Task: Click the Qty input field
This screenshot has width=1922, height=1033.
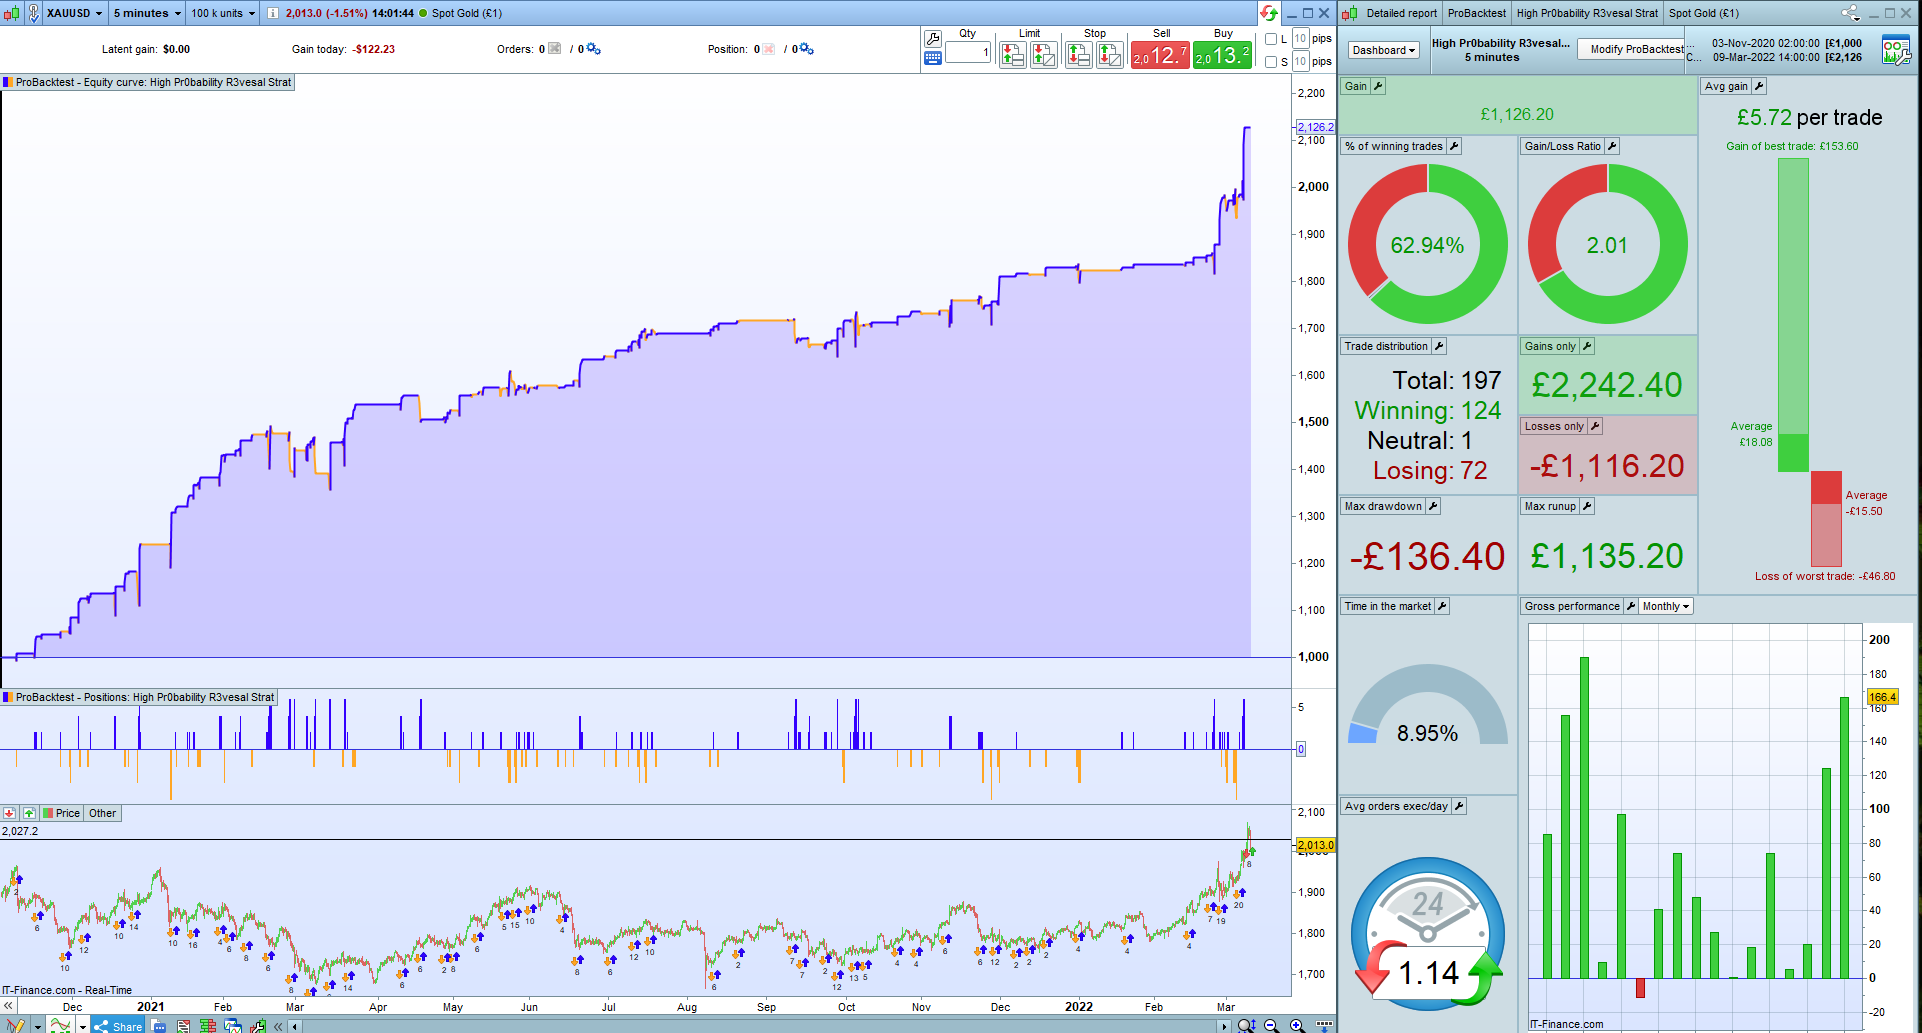Action: coord(968,53)
